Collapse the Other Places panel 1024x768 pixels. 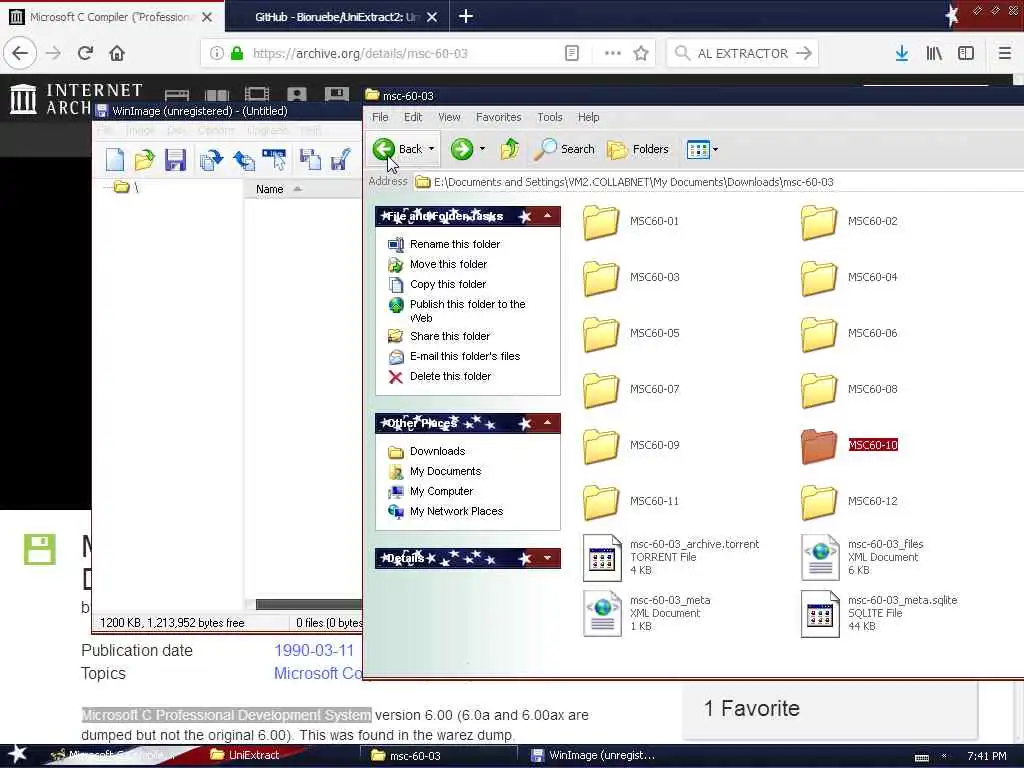(x=548, y=423)
